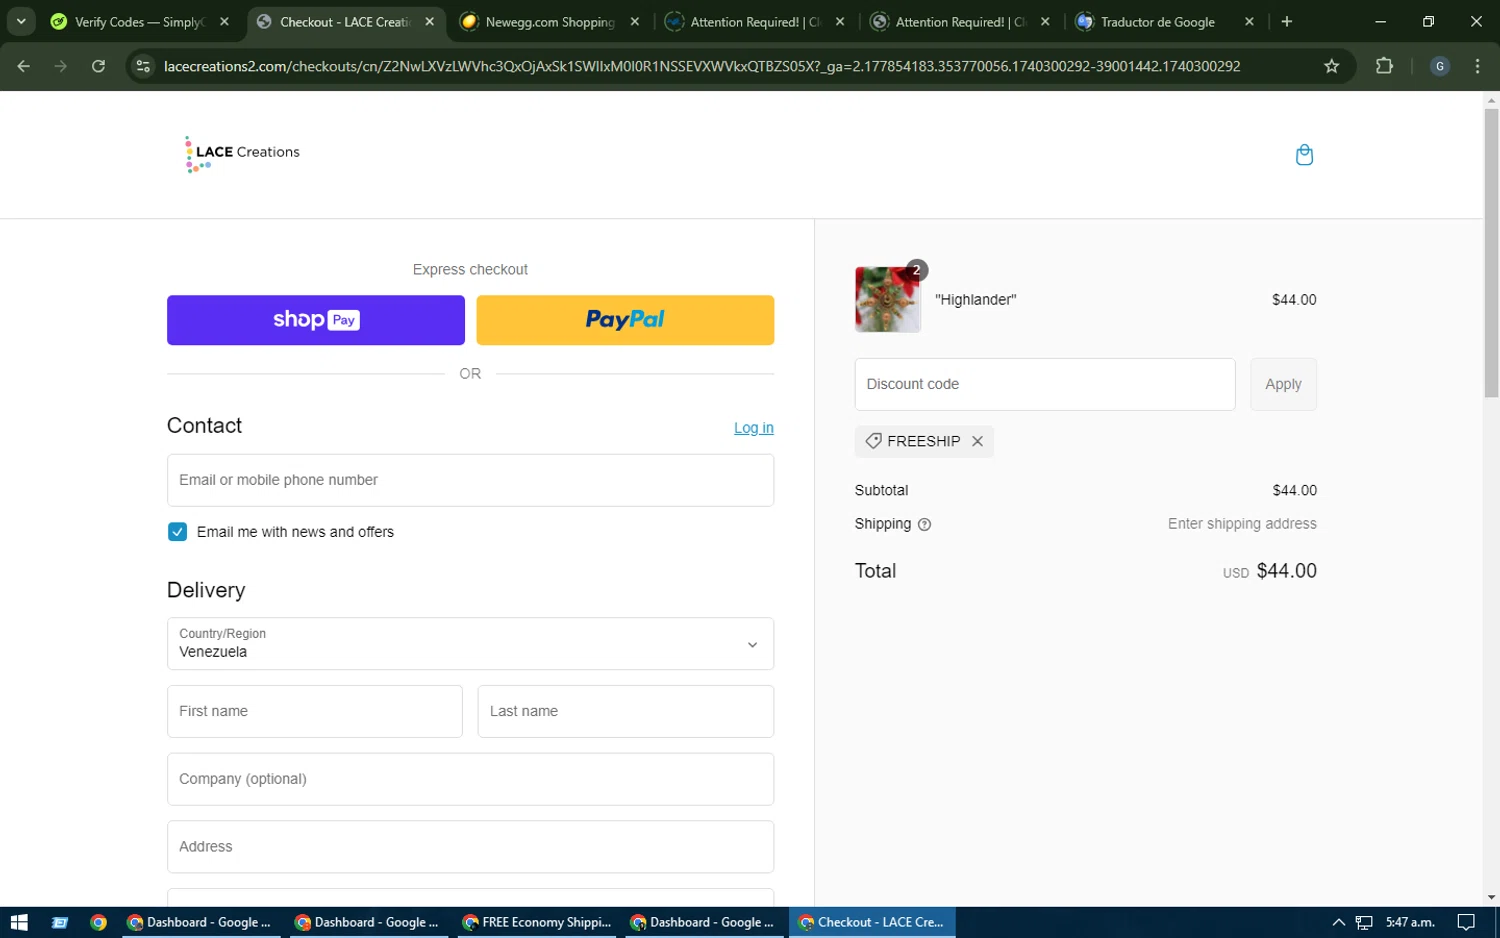This screenshot has width=1500, height=938.
Task: Close the Newegg.com Shopping tab
Action: pos(634,21)
